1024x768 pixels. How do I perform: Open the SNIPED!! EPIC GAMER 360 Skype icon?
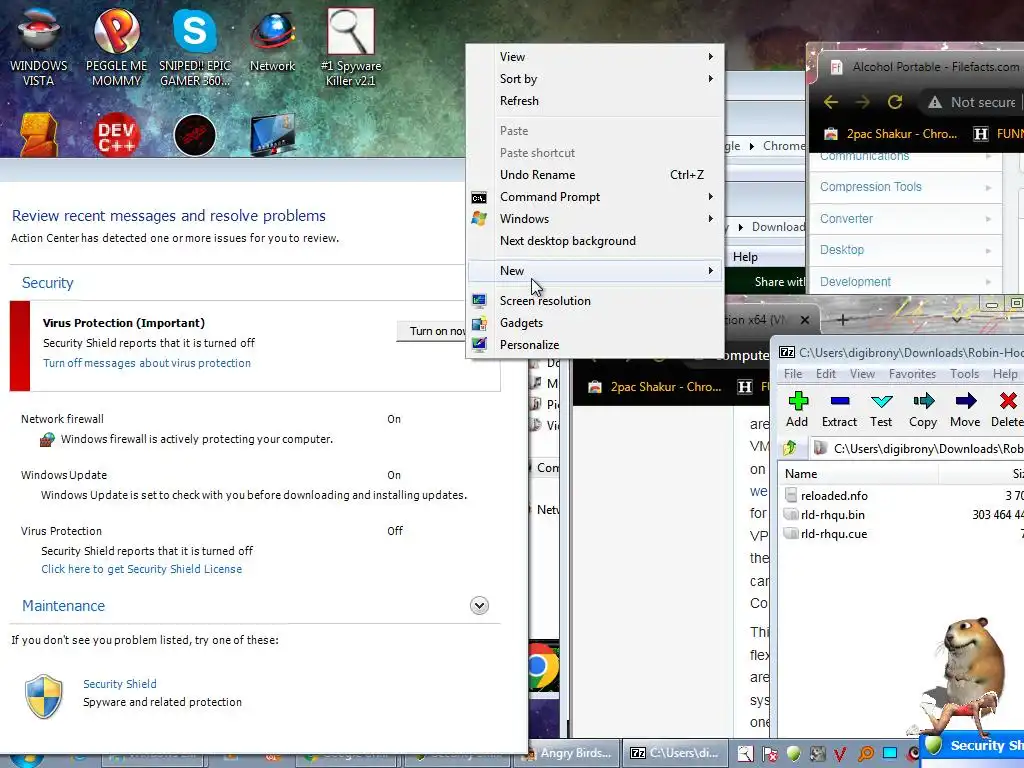point(195,47)
